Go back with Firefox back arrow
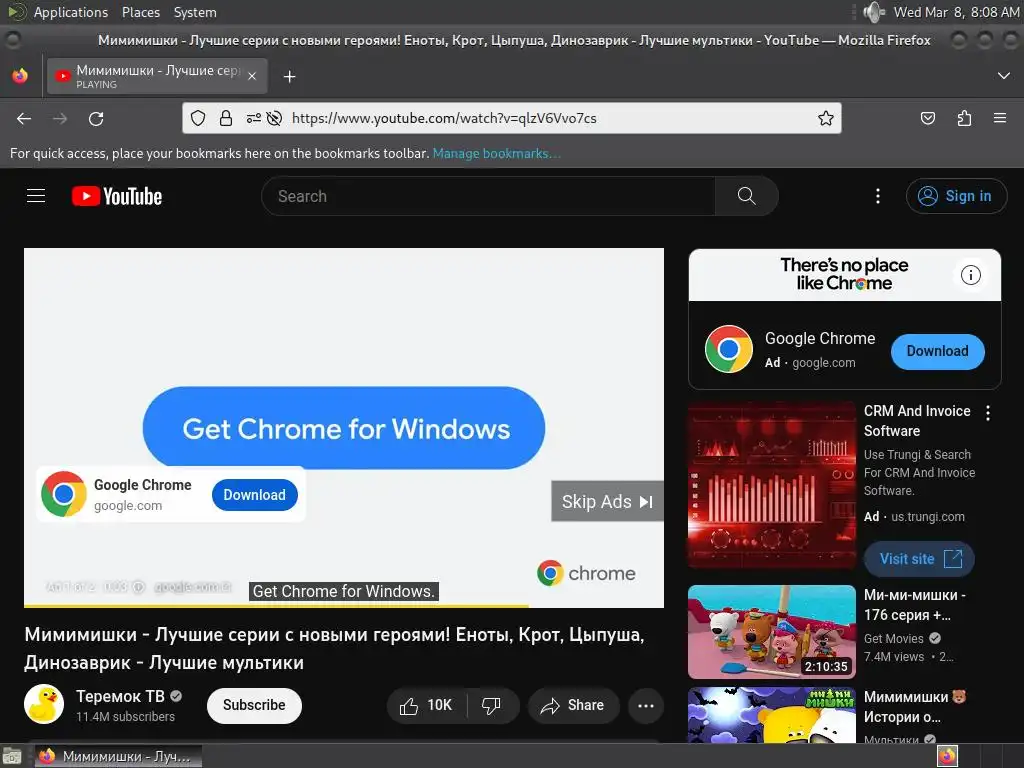The height and width of the screenshot is (768, 1024). tap(24, 119)
